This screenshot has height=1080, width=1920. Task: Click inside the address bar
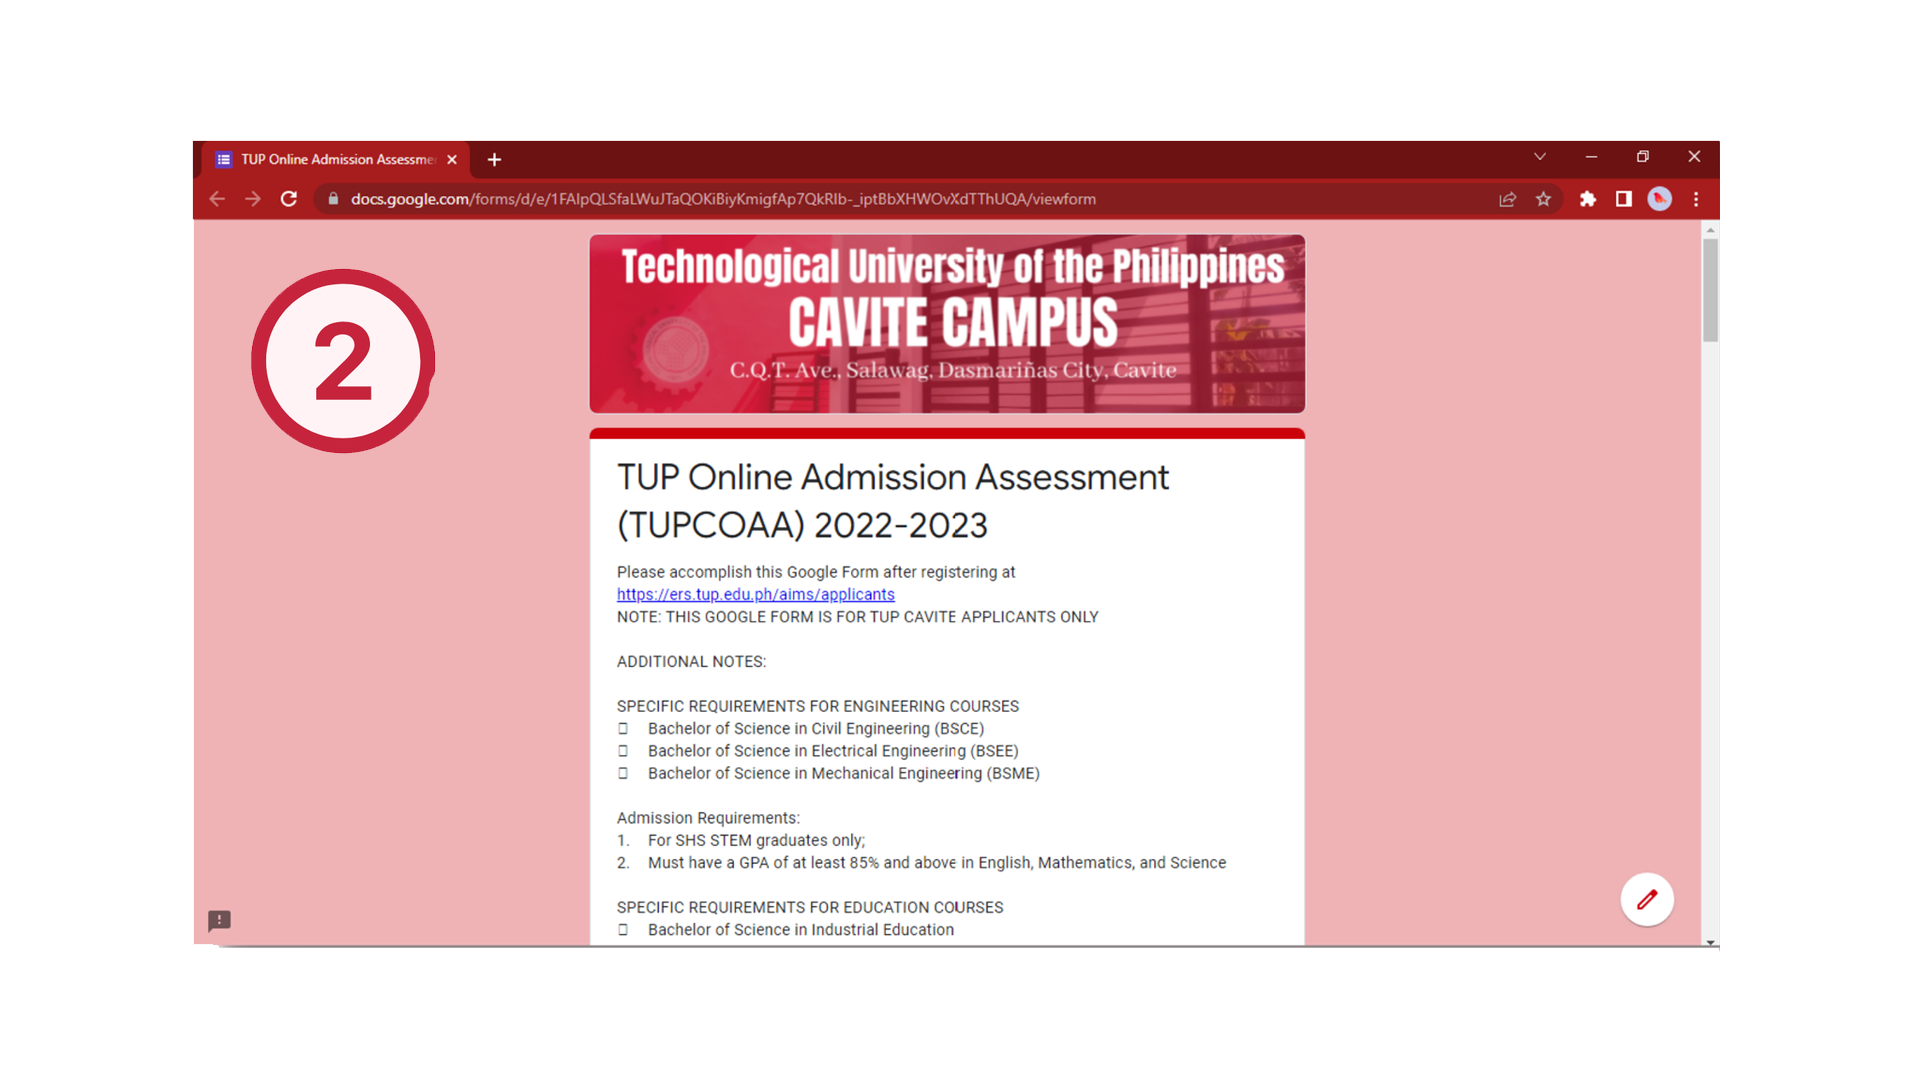point(800,199)
